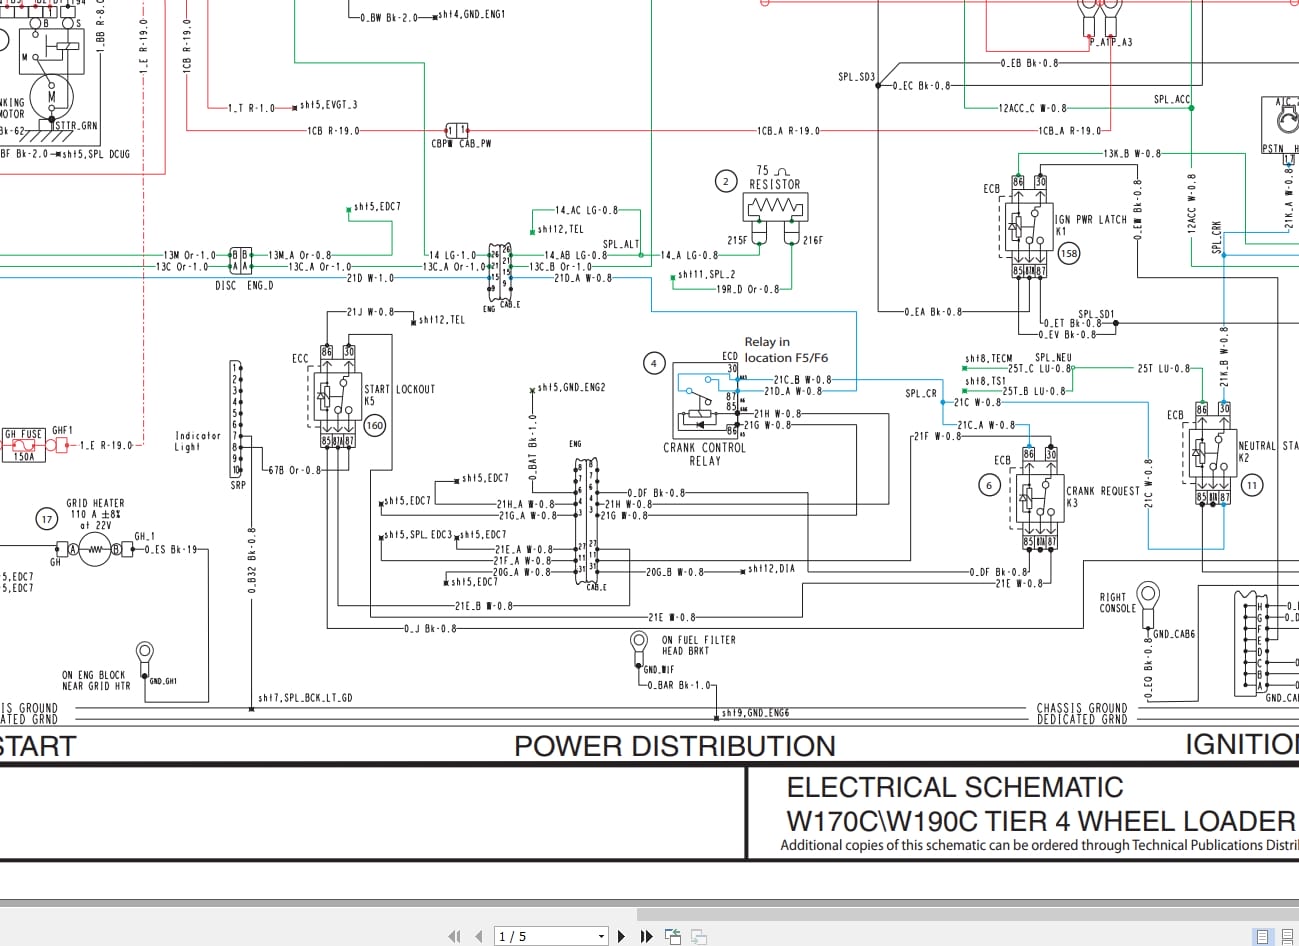This screenshot has width=1299, height=946.
Task: Click the 75 RESISTOR component
Action: (x=775, y=205)
